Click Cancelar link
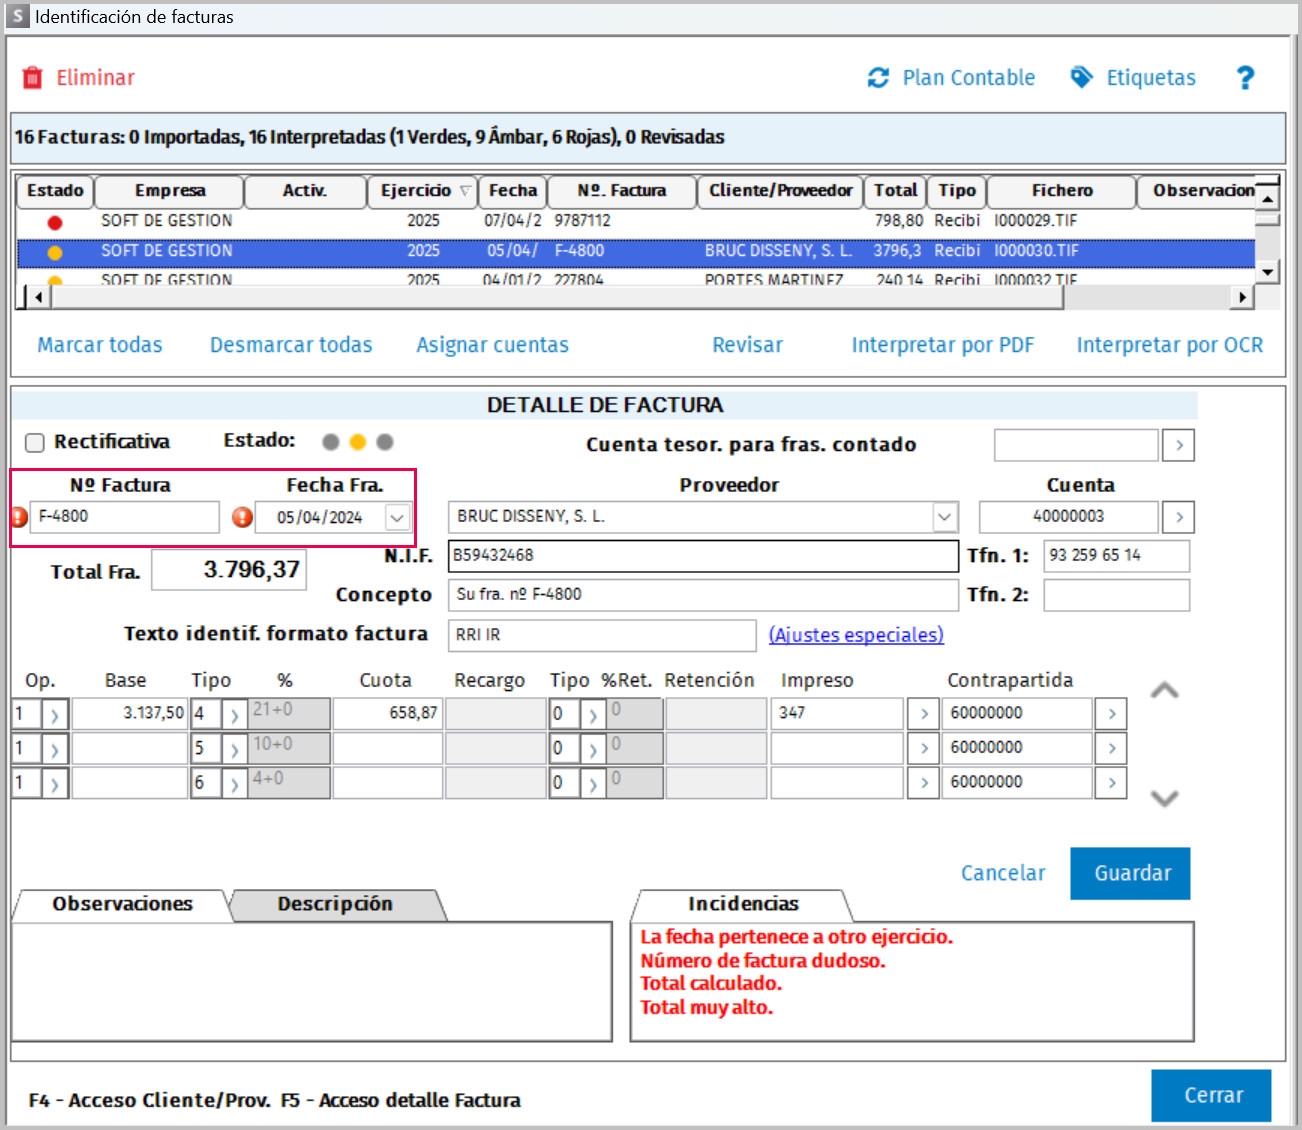 pos(1003,873)
